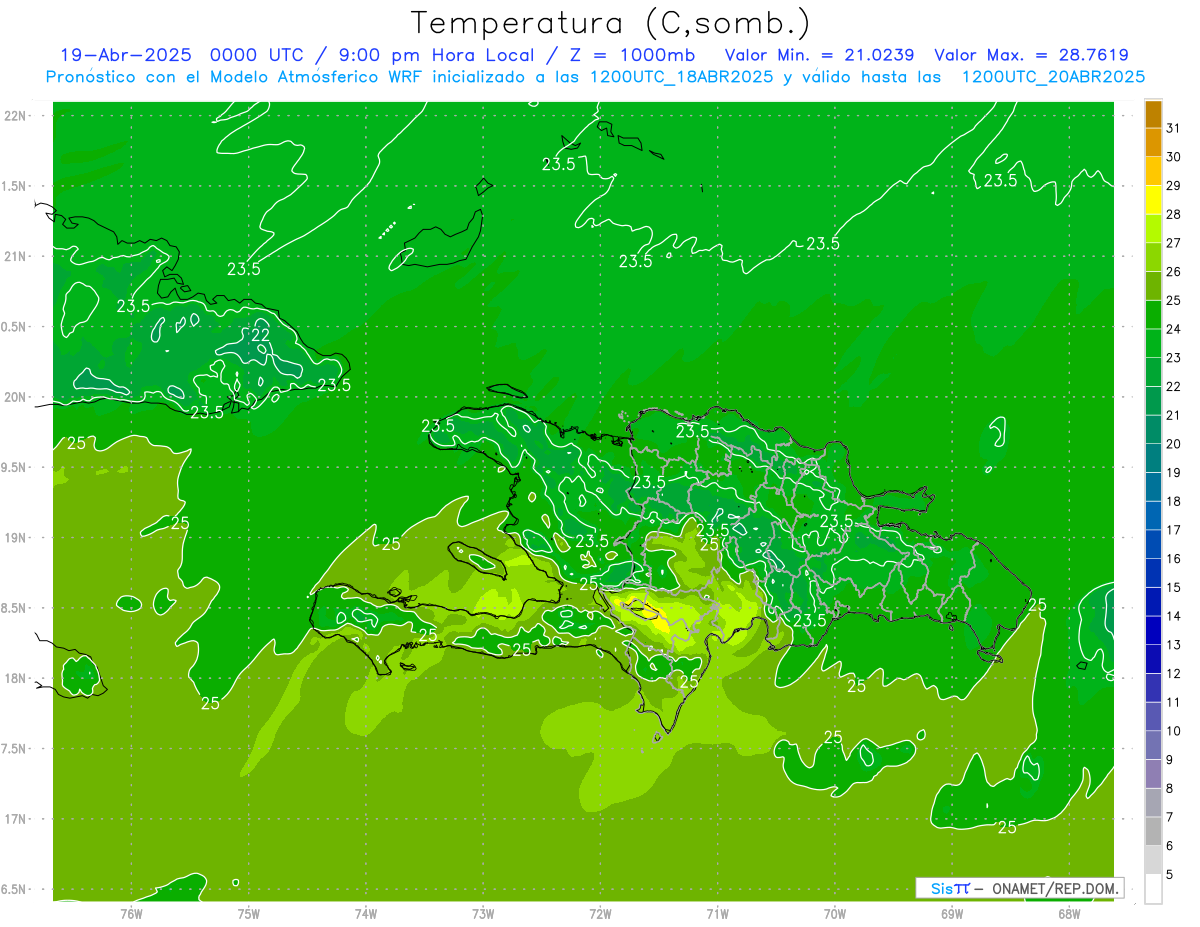
Task: Click the "76W" longitude axis label
Action: pos(131,913)
